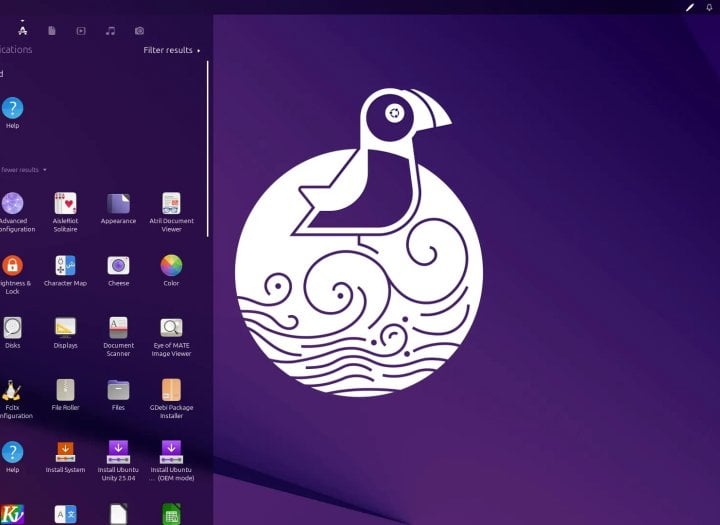Viewport: 720px width, 525px height.
Task: Launch Document Scanner
Action: 118,337
